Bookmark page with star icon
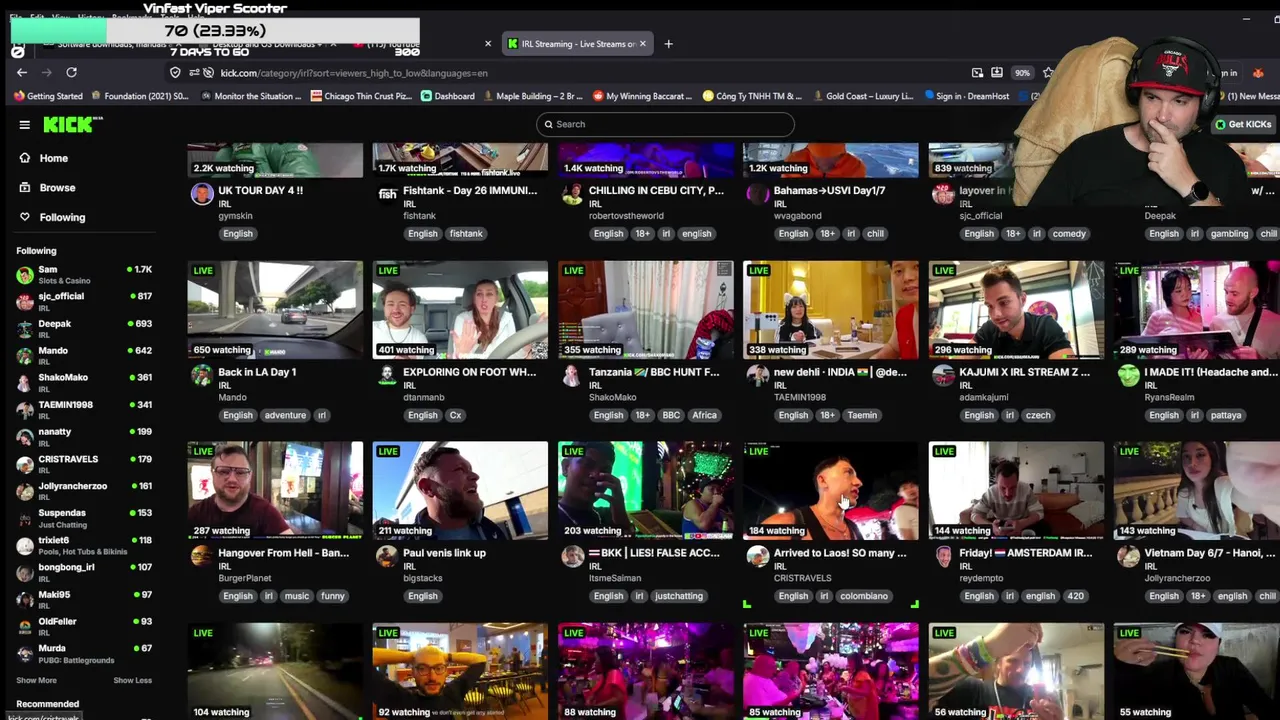The width and height of the screenshot is (1280, 720). coord(1047,72)
